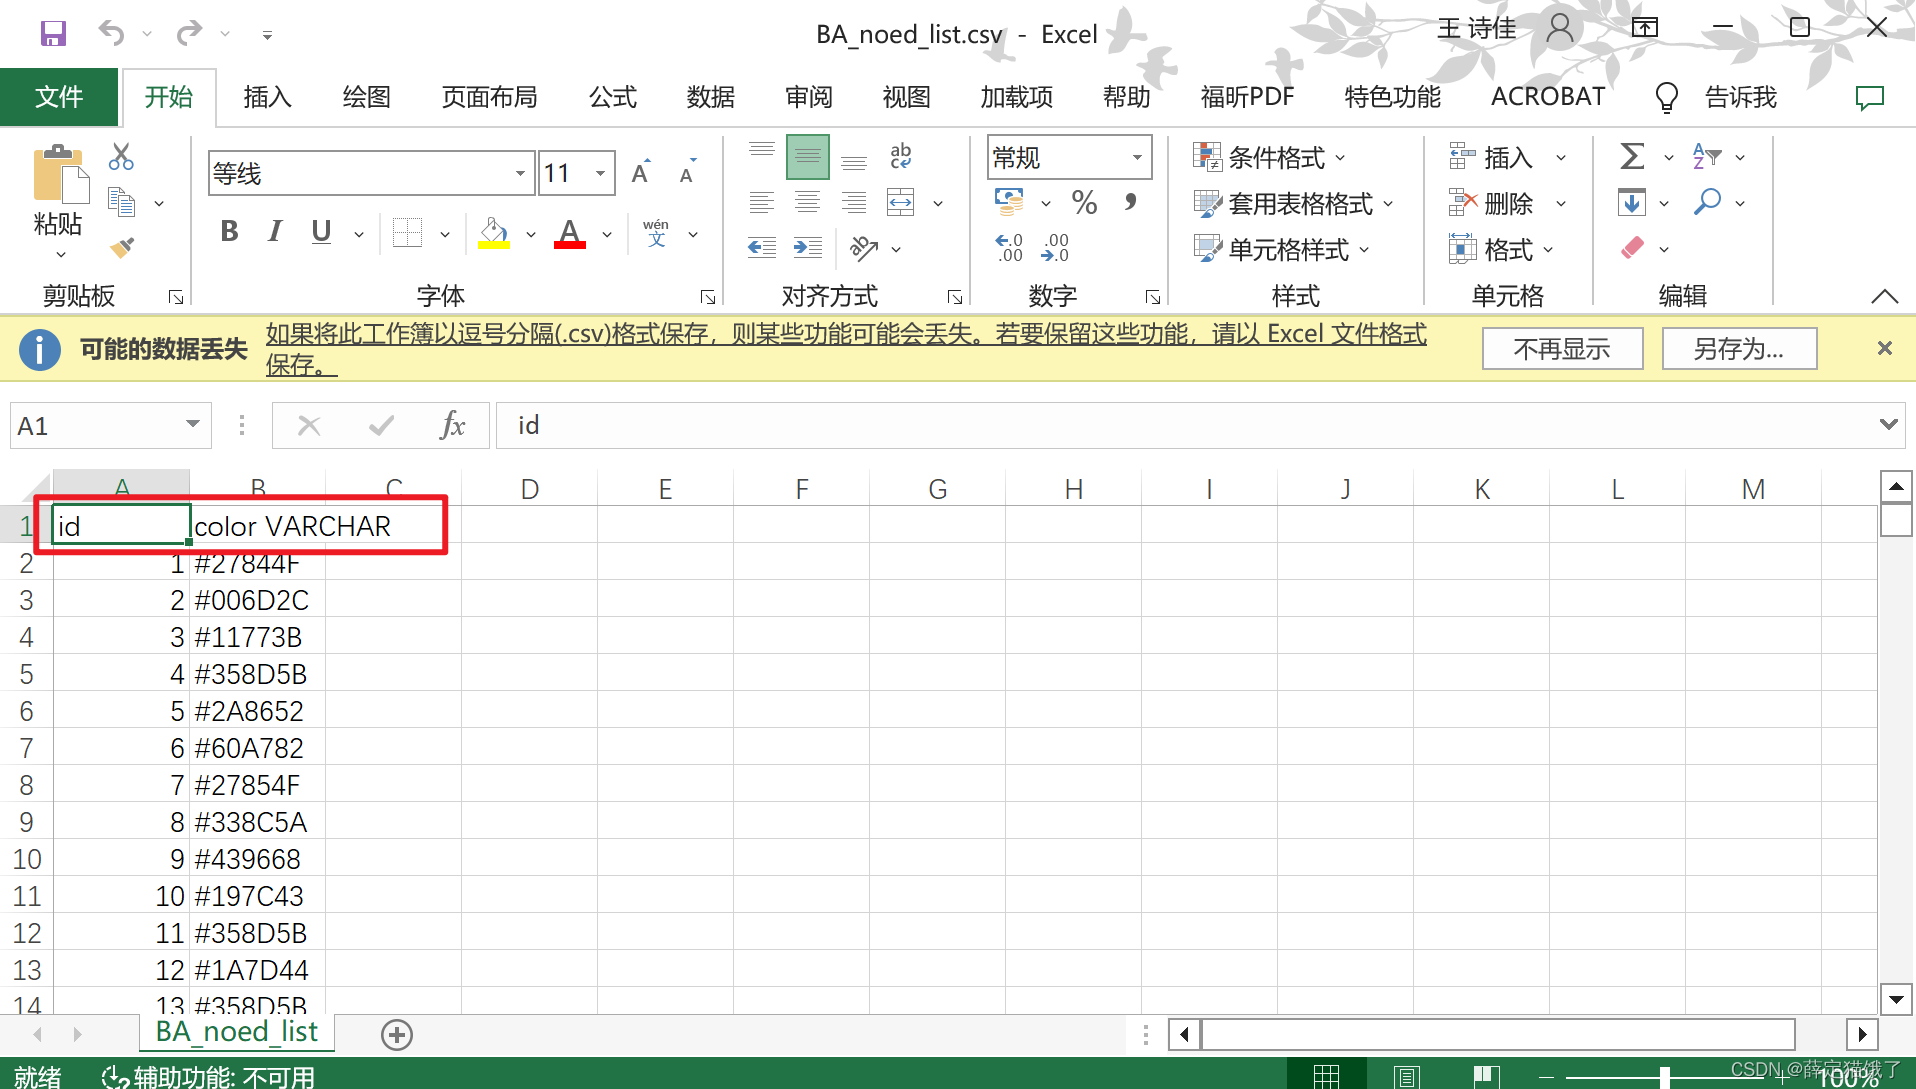Screen dimensions: 1916x1089
Task: Click the increase decimal places icon
Action: 1010,247
